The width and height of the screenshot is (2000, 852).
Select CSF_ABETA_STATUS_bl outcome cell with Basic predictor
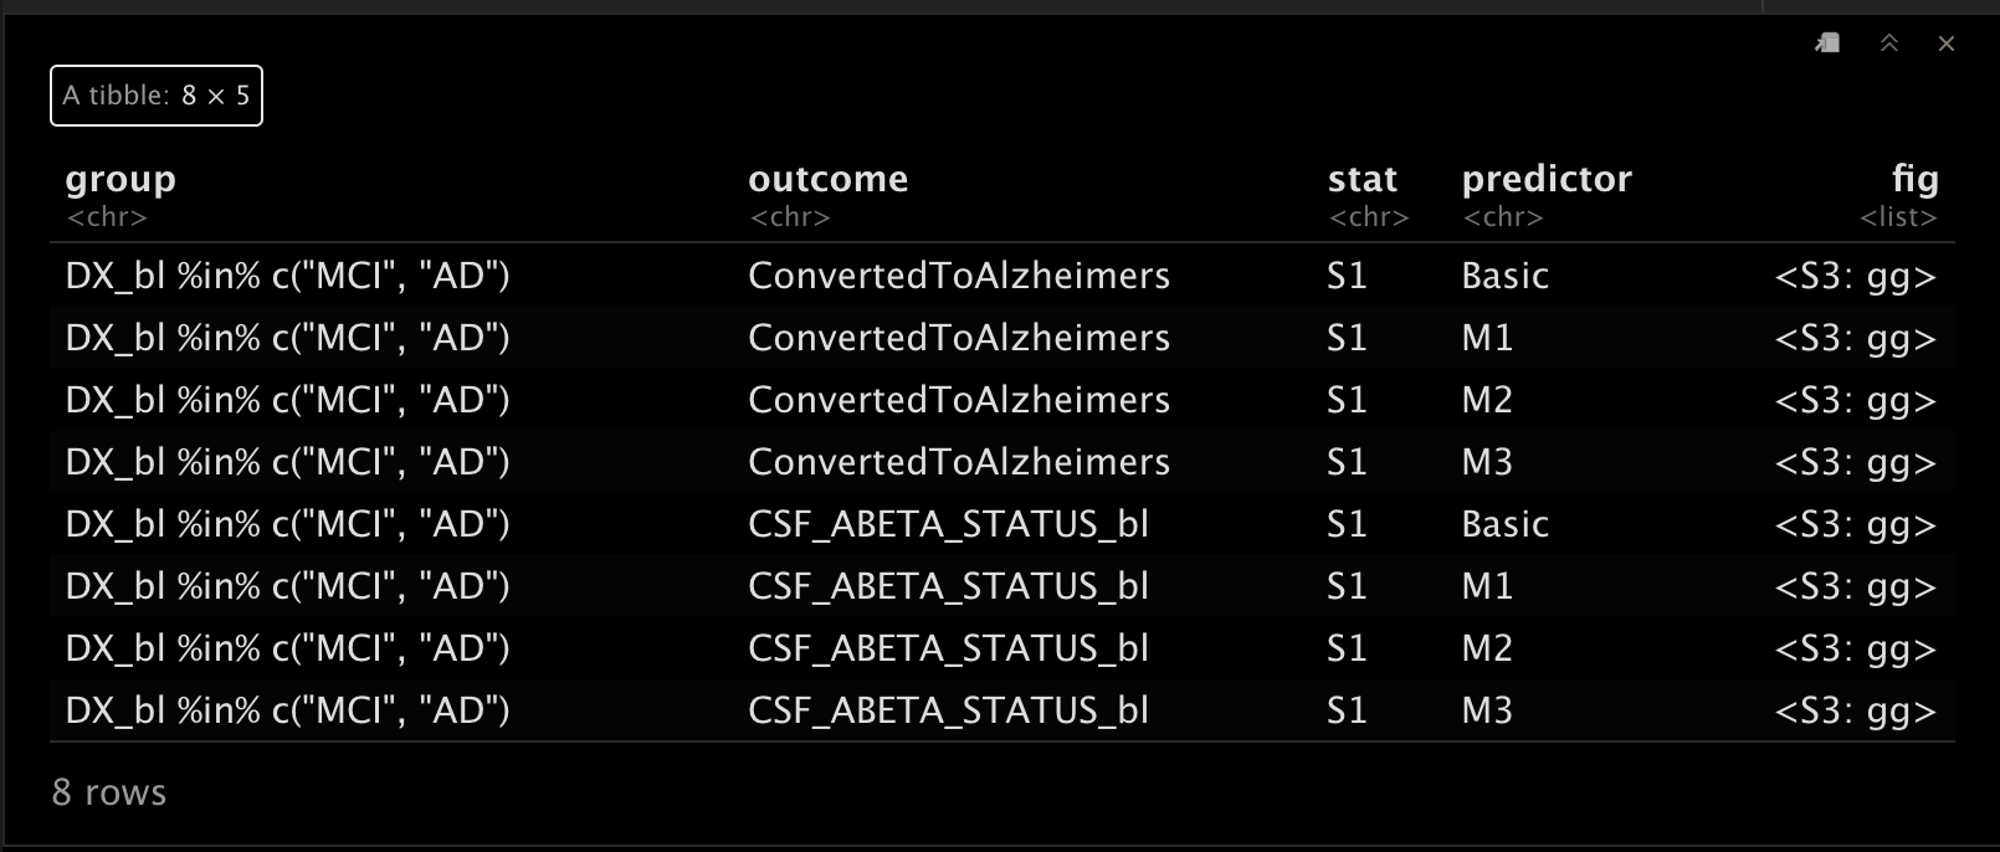(949, 524)
